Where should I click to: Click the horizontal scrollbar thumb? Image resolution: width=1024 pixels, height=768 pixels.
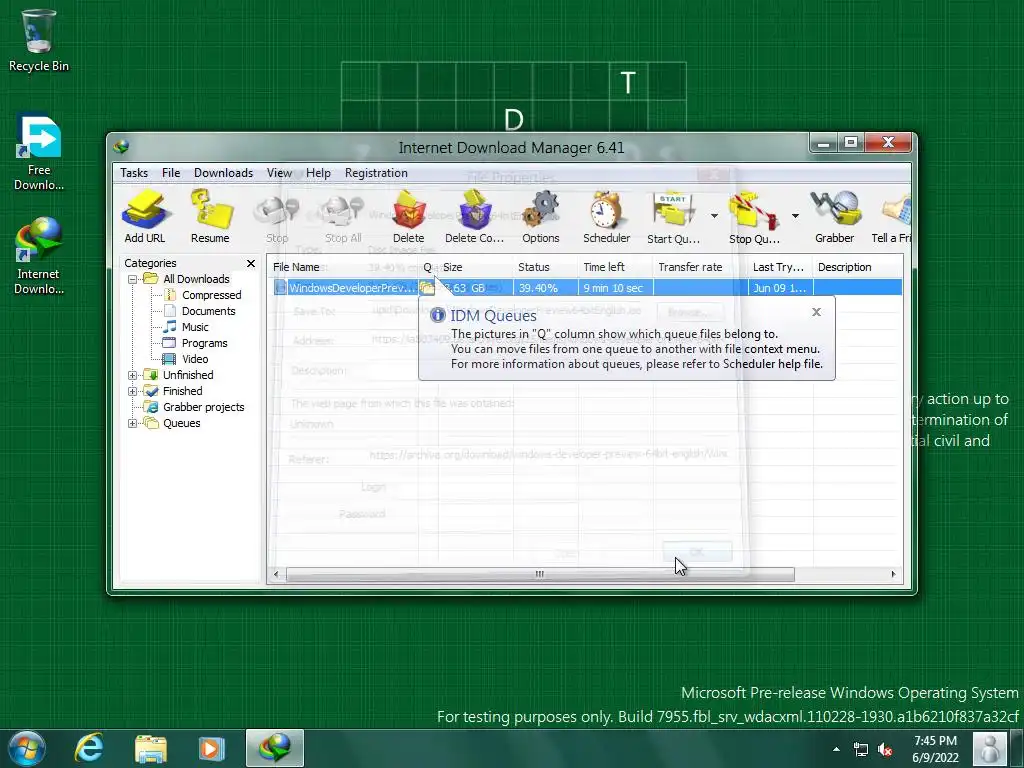(539, 575)
